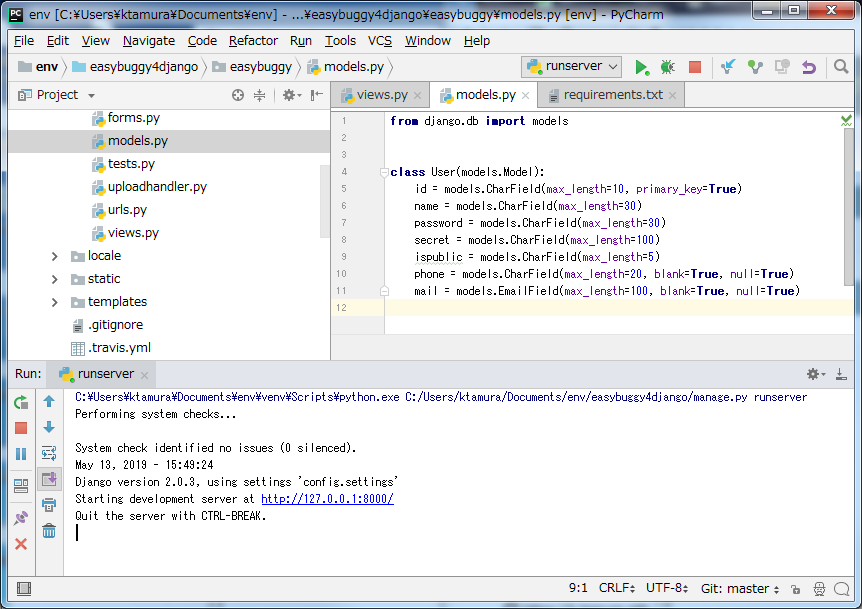Click the env root breadcrumb

(38, 67)
